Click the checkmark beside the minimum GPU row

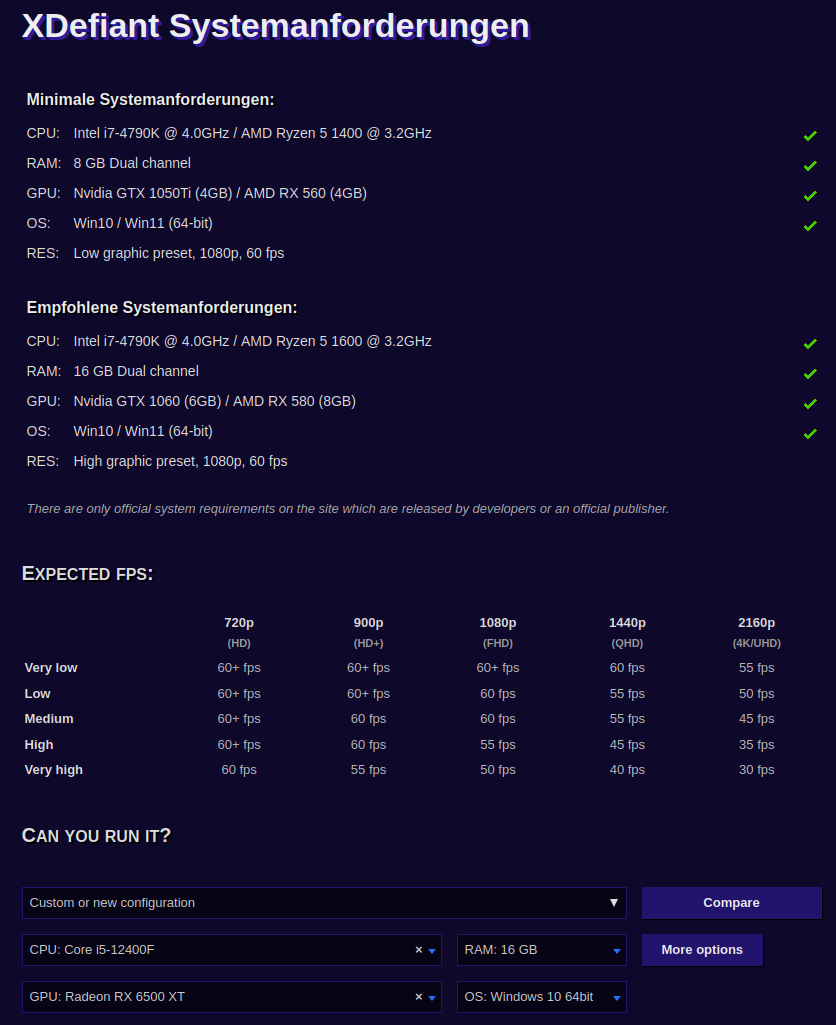coord(810,195)
